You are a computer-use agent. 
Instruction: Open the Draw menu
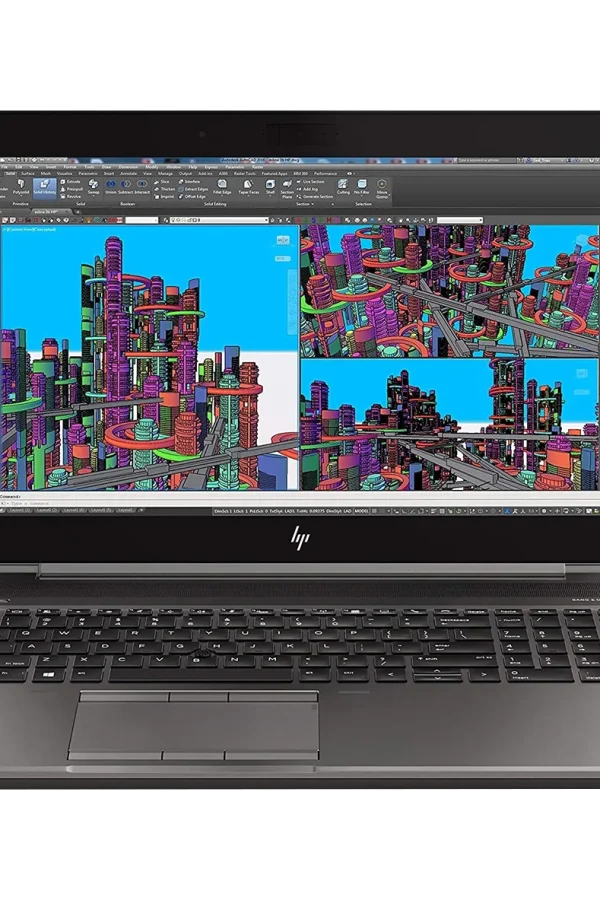tap(106, 167)
